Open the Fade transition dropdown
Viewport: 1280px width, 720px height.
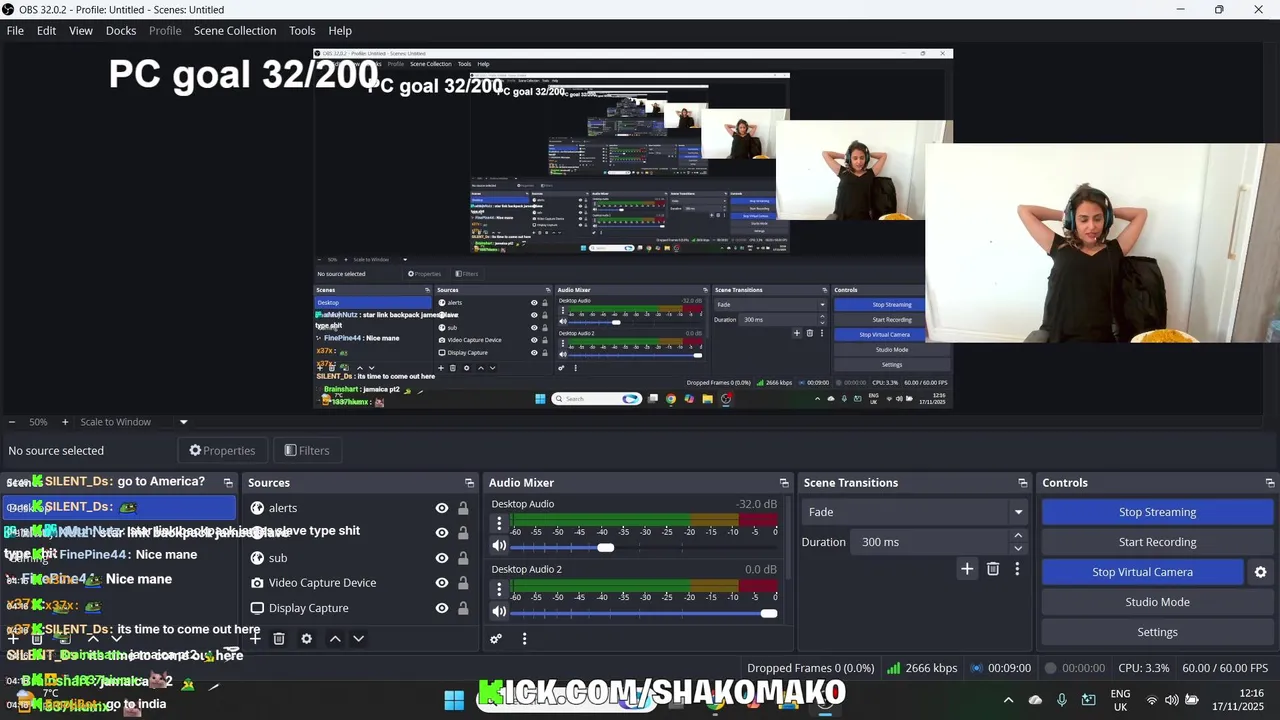915,512
